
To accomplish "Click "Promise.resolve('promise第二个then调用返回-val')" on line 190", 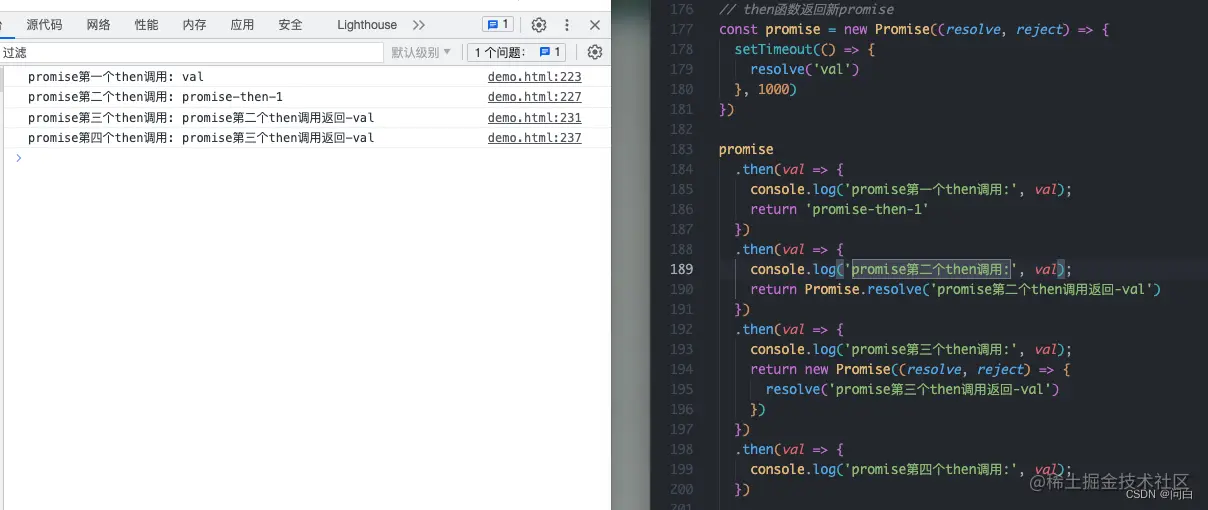I will [x=983, y=289].
